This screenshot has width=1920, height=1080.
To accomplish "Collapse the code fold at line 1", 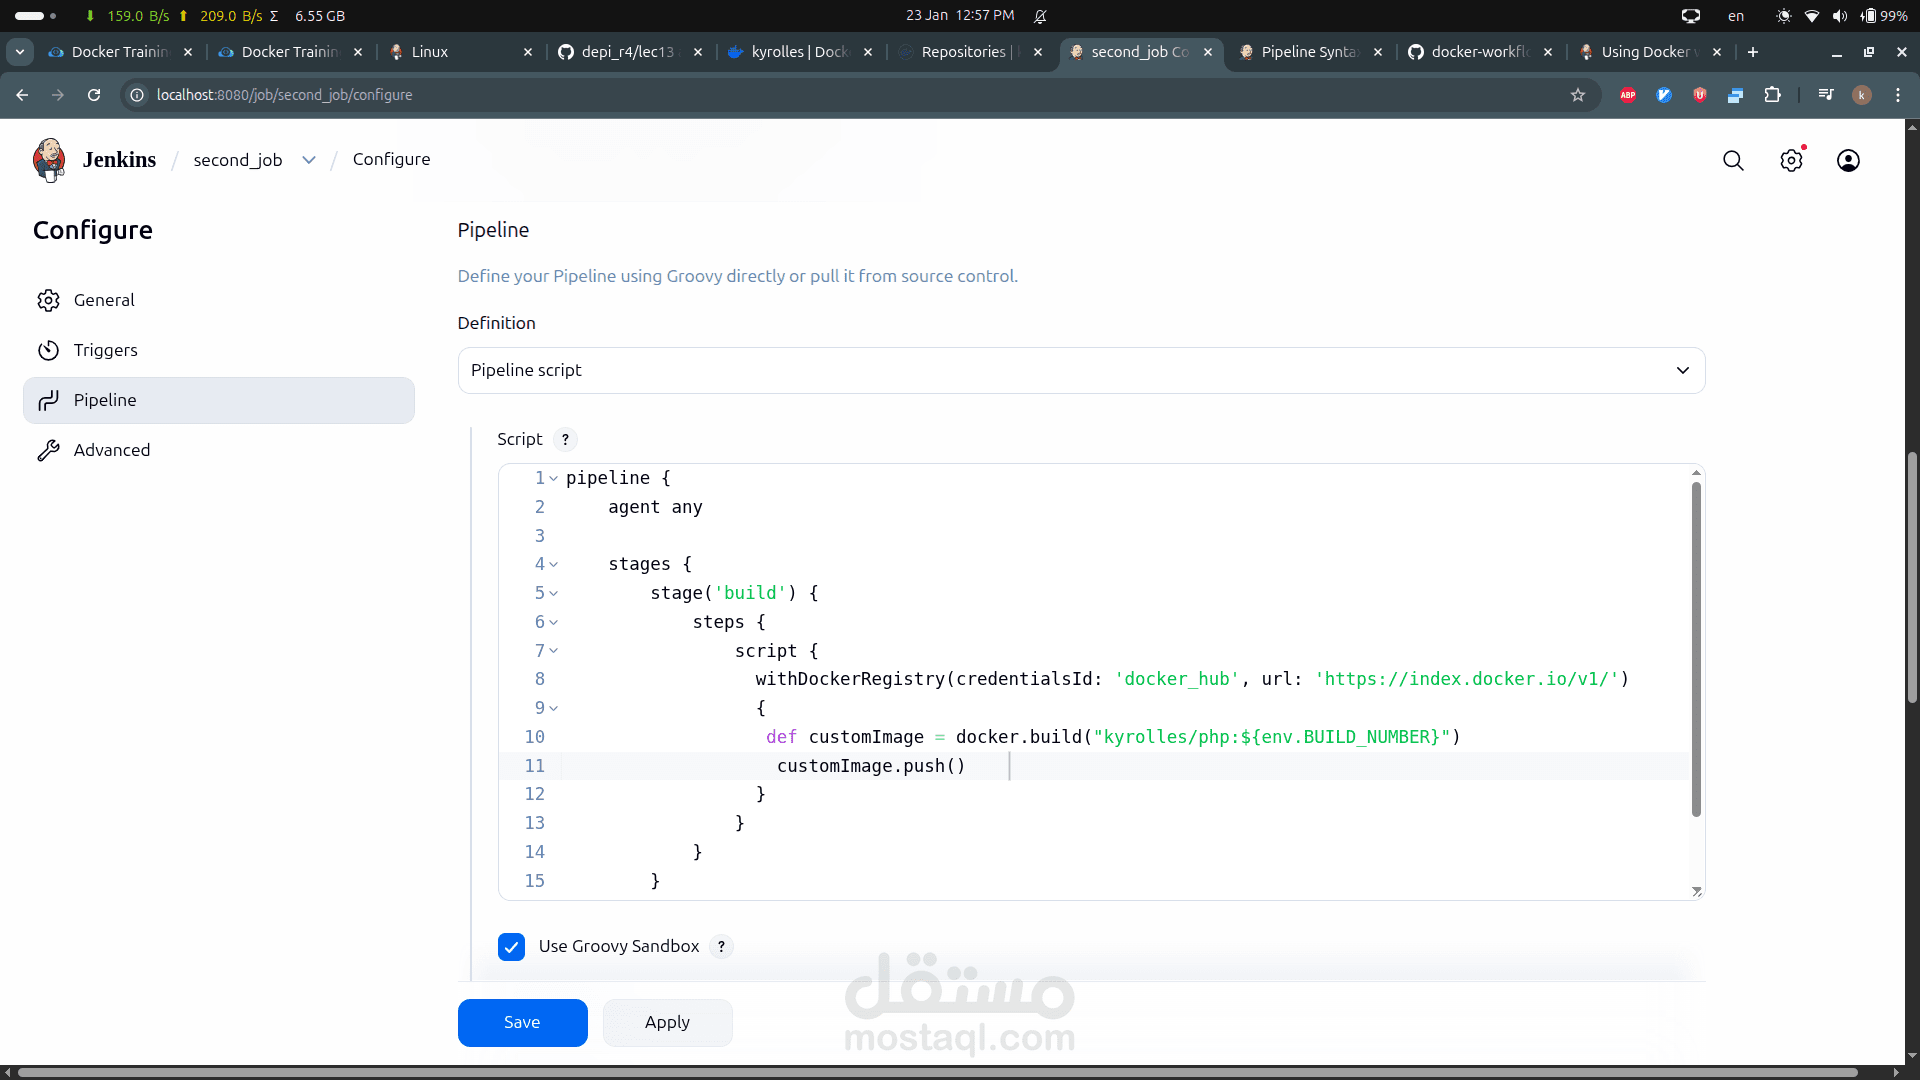I will [553, 479].
